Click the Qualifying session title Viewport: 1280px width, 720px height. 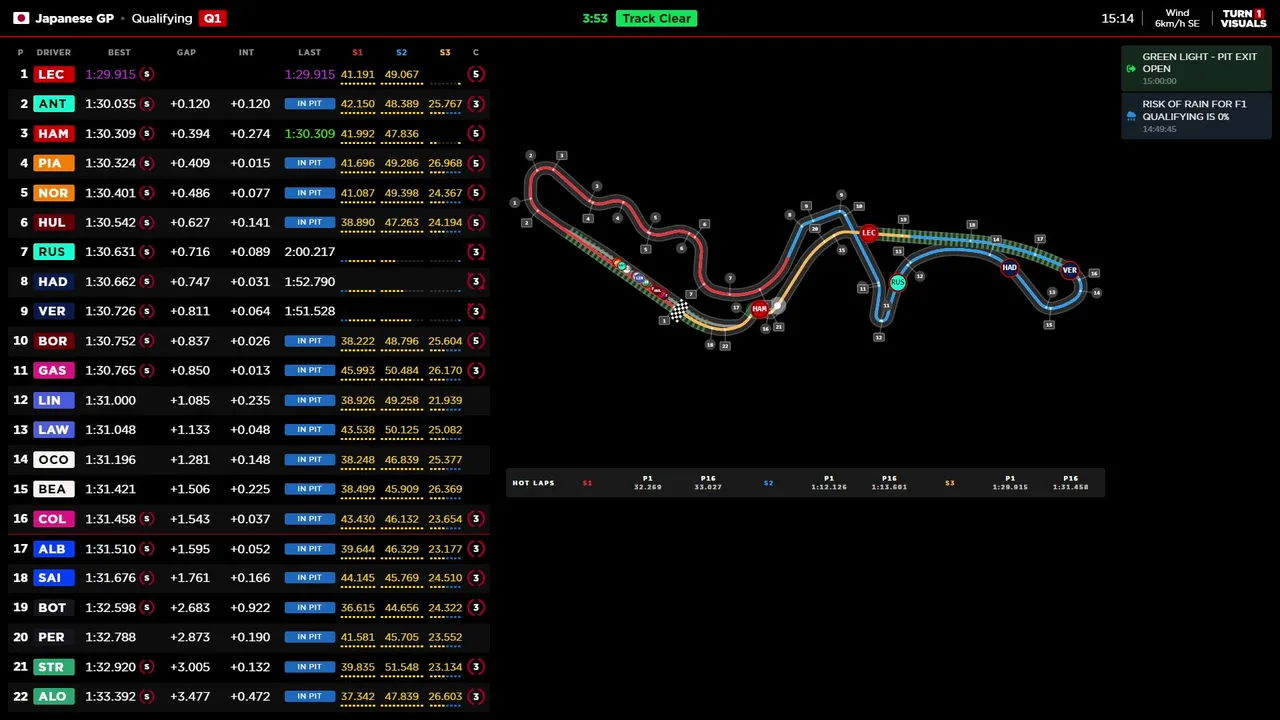coord(161,18)
